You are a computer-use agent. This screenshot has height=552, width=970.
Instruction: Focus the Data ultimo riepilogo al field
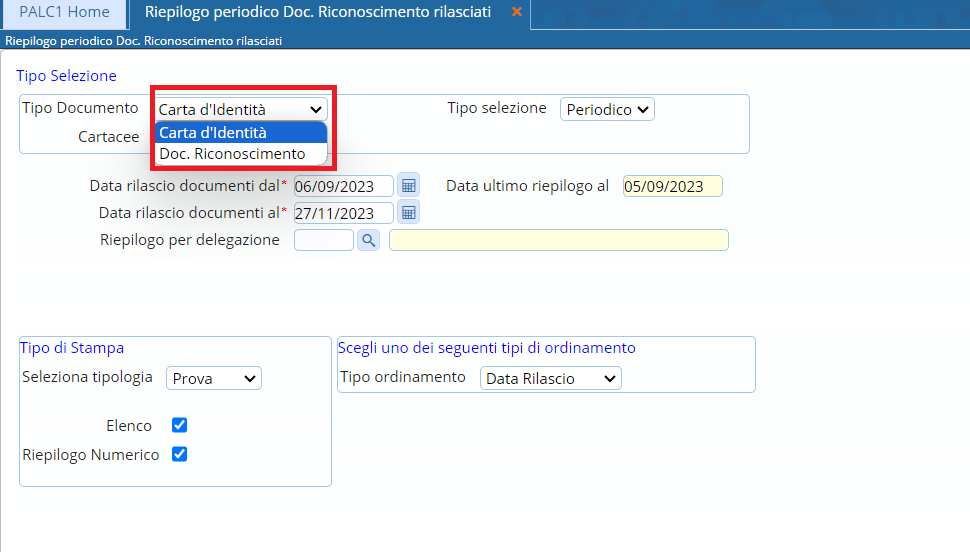671,186
